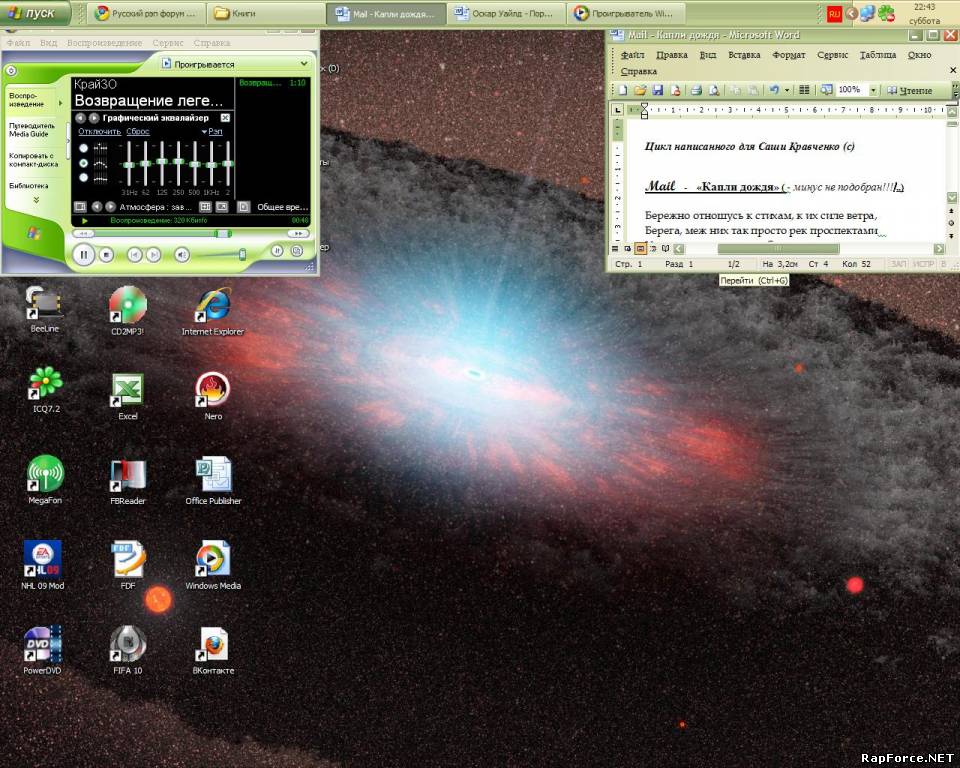Open Файл menu in Word
The image size is (960, 768).
click(x=632, y=55)
